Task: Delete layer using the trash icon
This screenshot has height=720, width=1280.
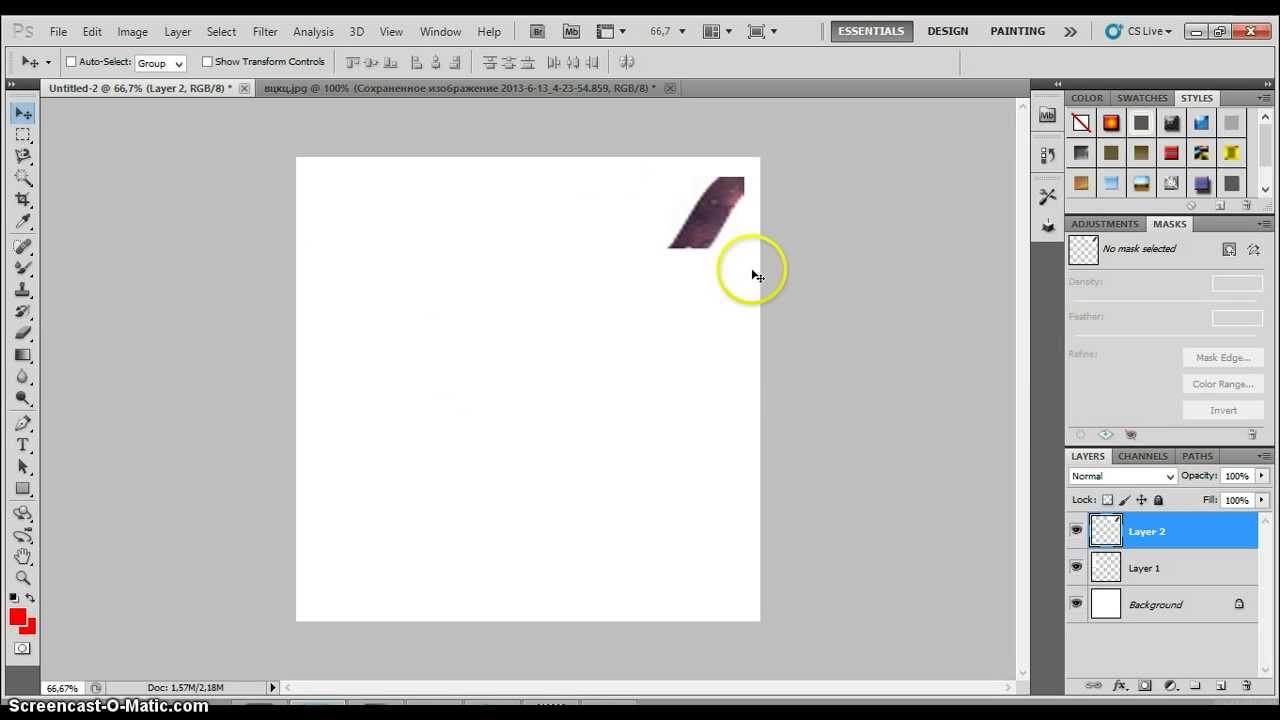Action: 1246,686
